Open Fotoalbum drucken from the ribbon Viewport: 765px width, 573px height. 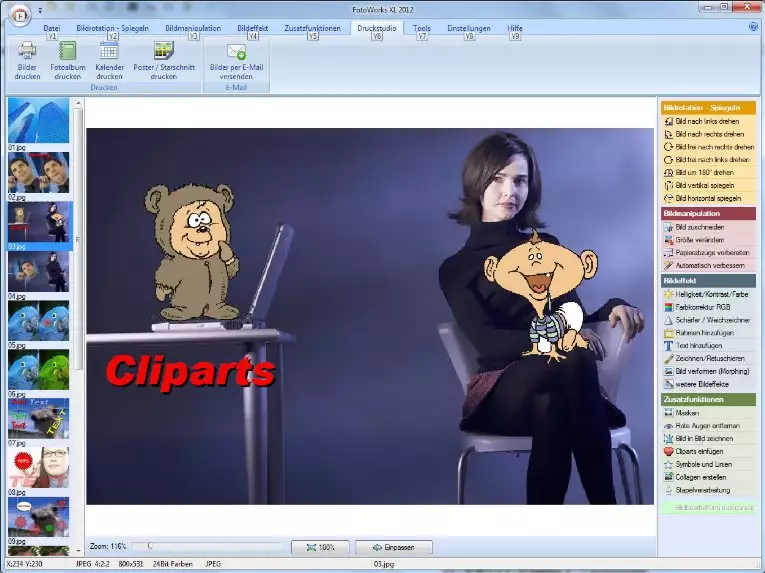[x=68, y=52]
